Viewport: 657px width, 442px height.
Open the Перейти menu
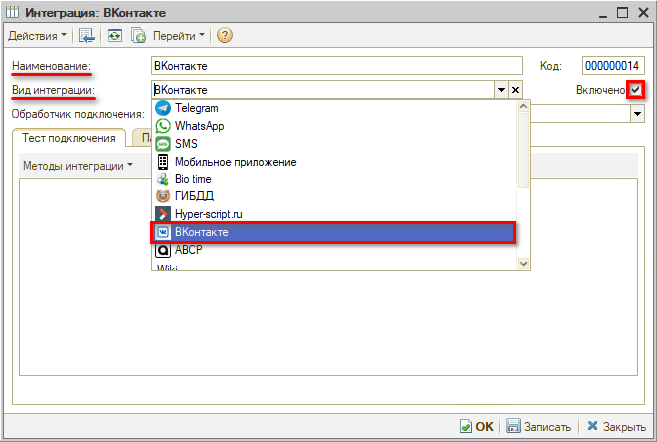pos(178,36)
